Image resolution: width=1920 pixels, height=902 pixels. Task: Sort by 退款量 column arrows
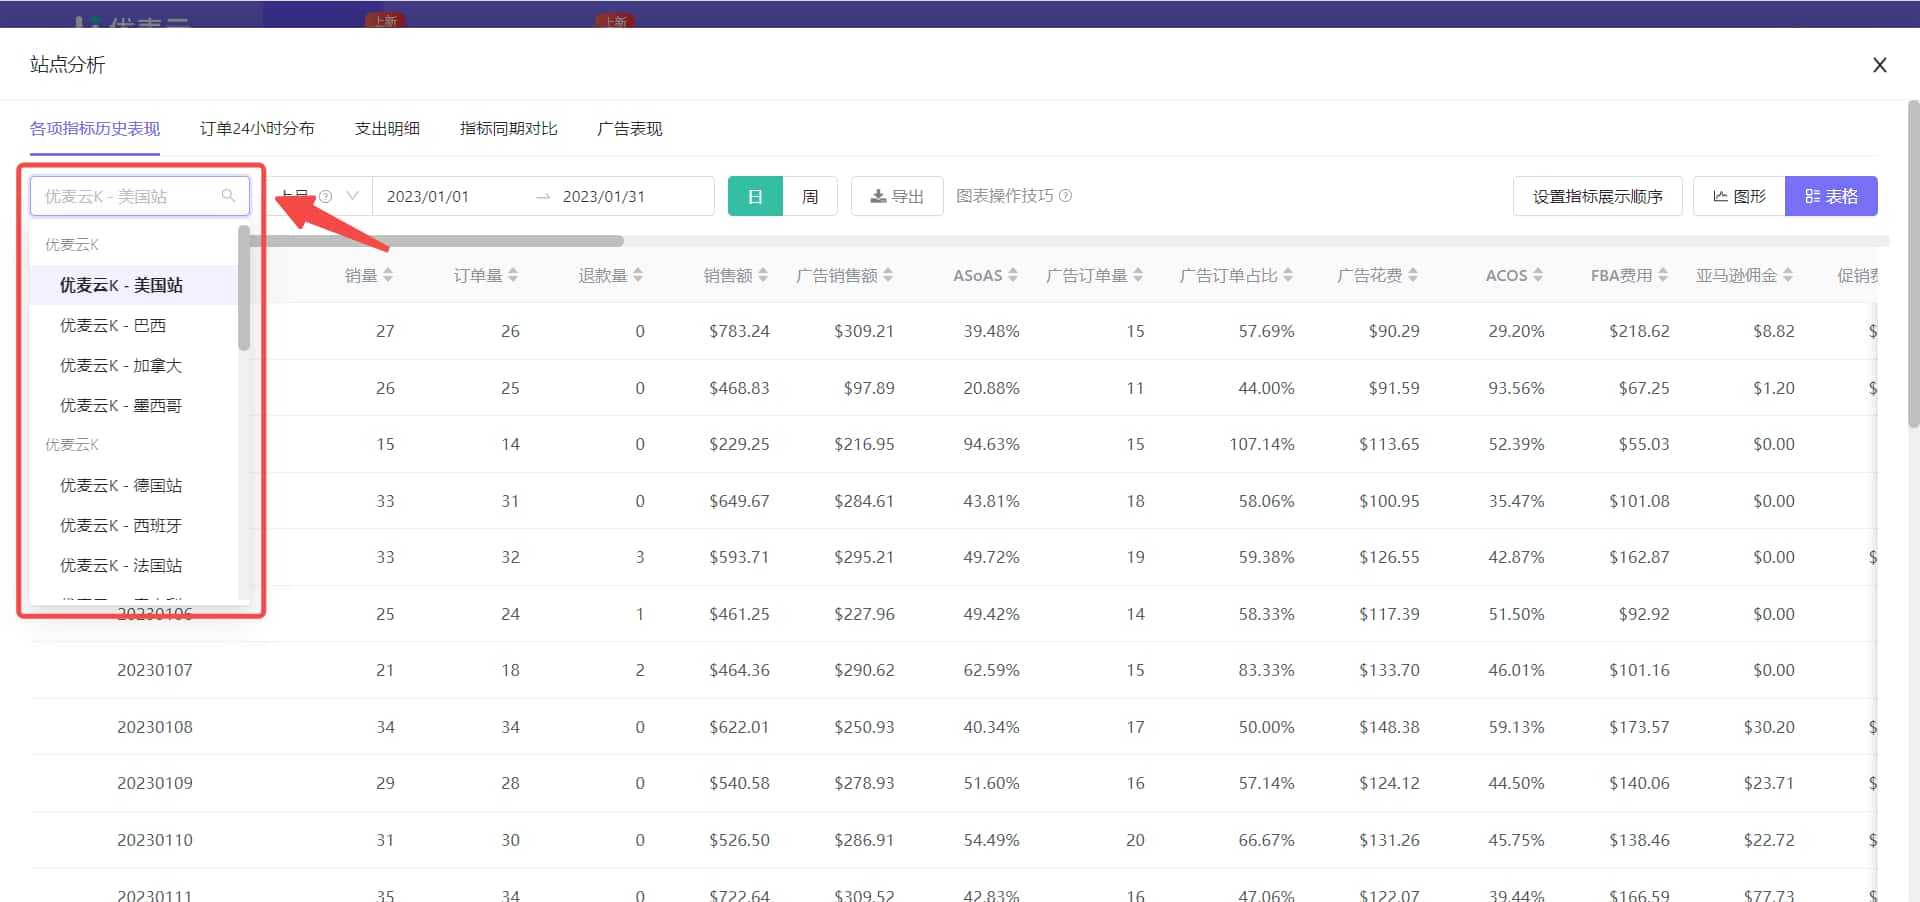[x=638, y=275]
